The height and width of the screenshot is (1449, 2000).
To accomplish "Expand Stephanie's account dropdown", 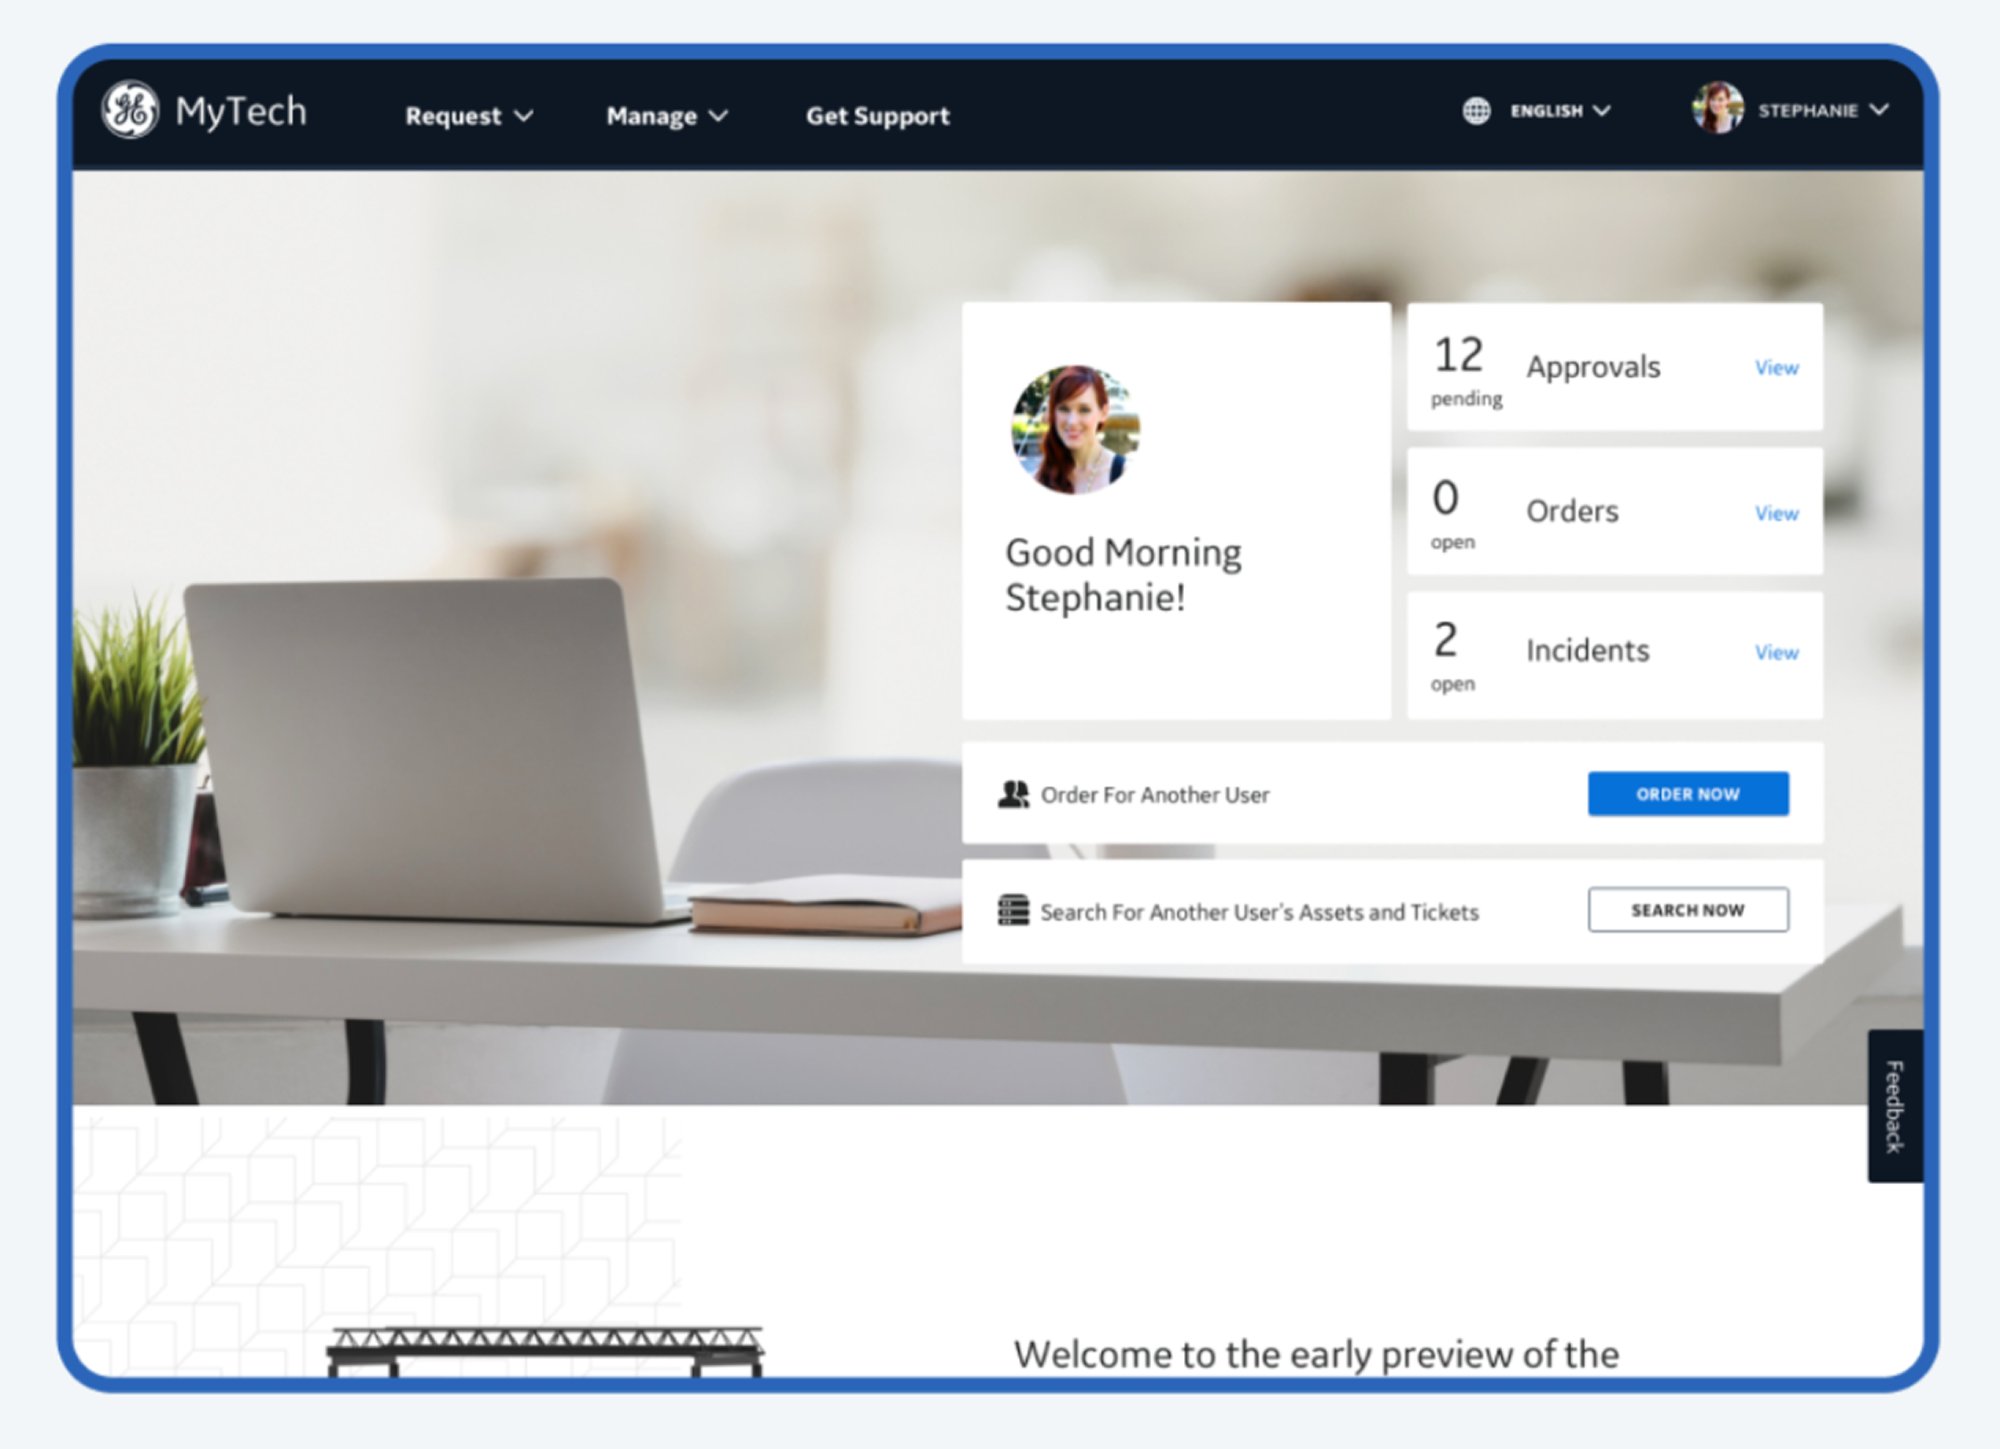I will tap(1820, 111).
